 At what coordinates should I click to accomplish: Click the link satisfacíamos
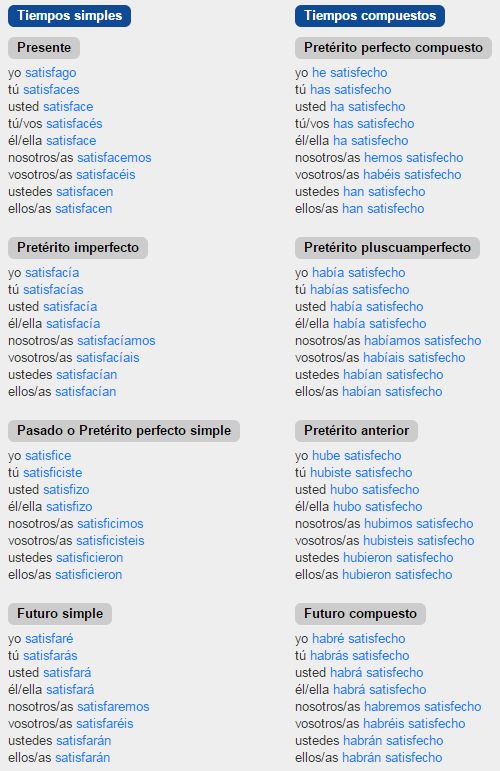(x=116, y=341)
